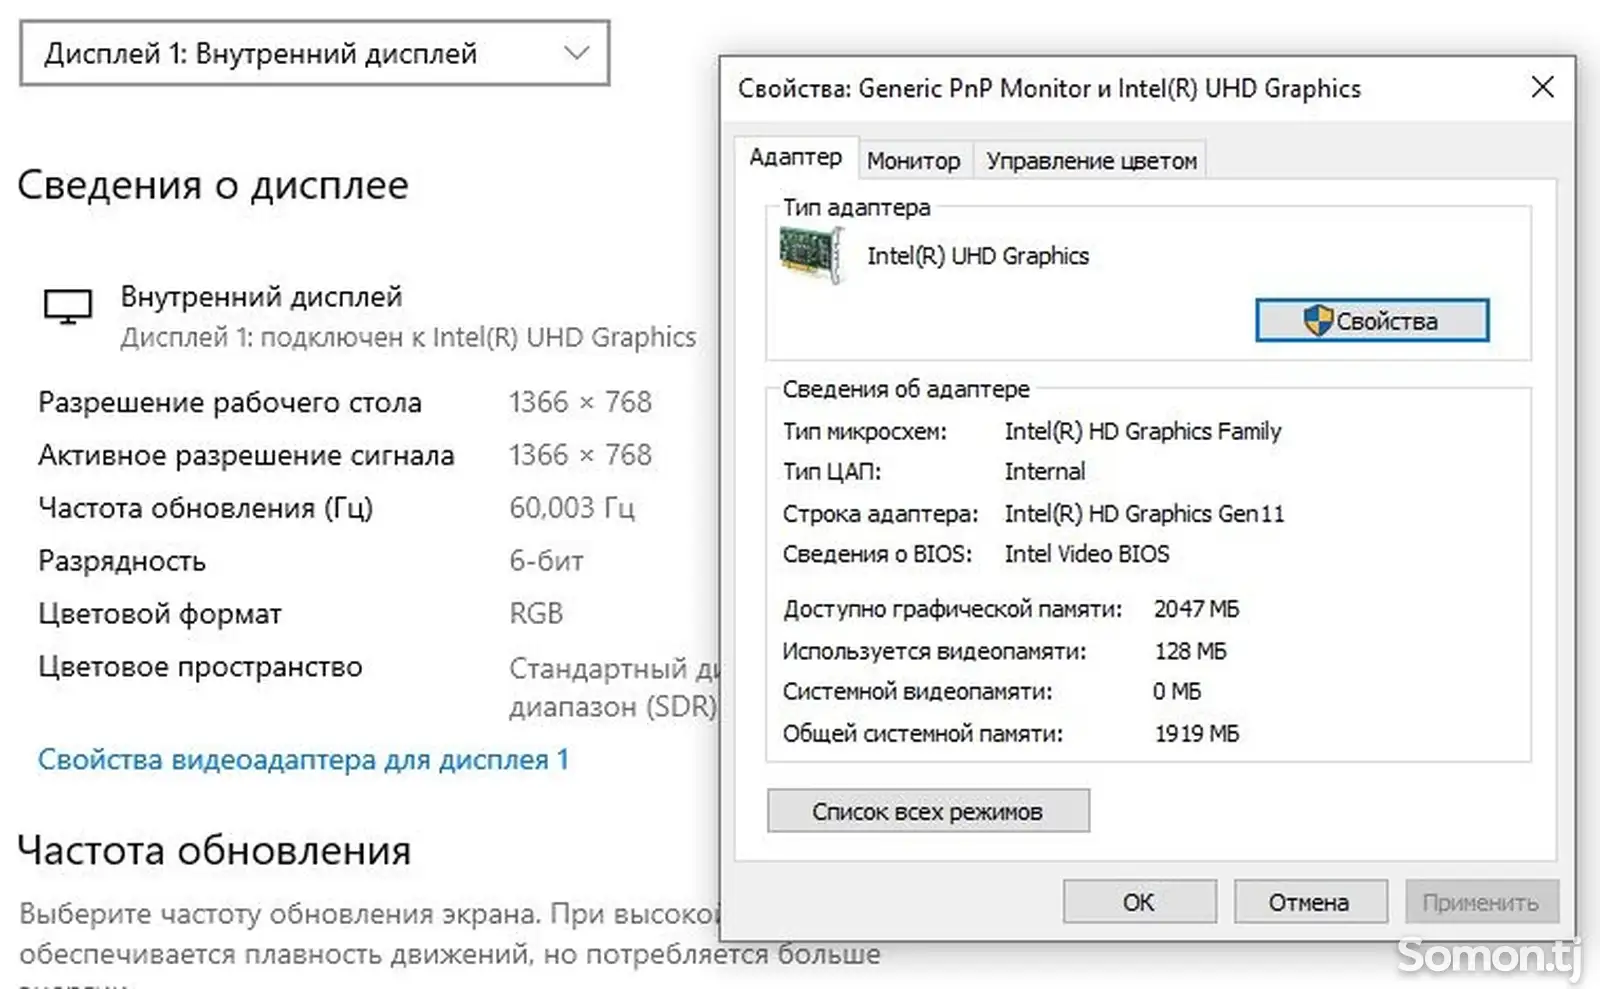This screenshot has height=989, width=1600.
Task: Select the Intel Video BIOS value
Action: [x=1087, y=554]
